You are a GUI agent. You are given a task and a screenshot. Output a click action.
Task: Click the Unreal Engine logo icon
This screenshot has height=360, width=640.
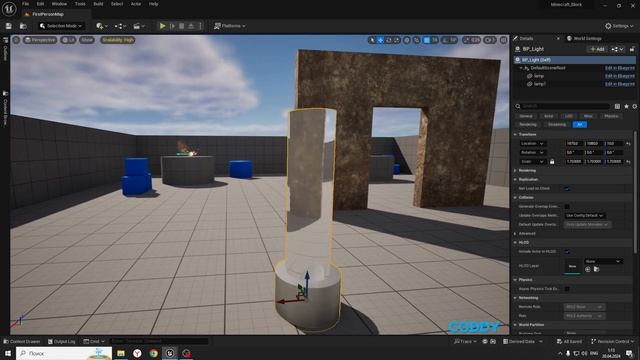[9, 8]
